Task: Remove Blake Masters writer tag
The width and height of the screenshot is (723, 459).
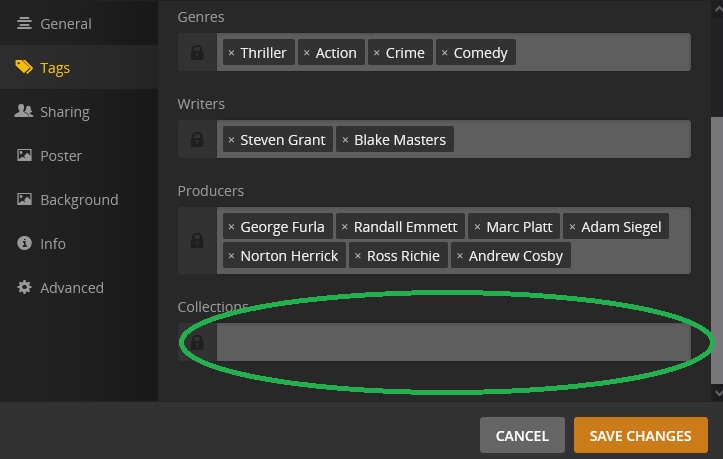Action: [345, 140]
